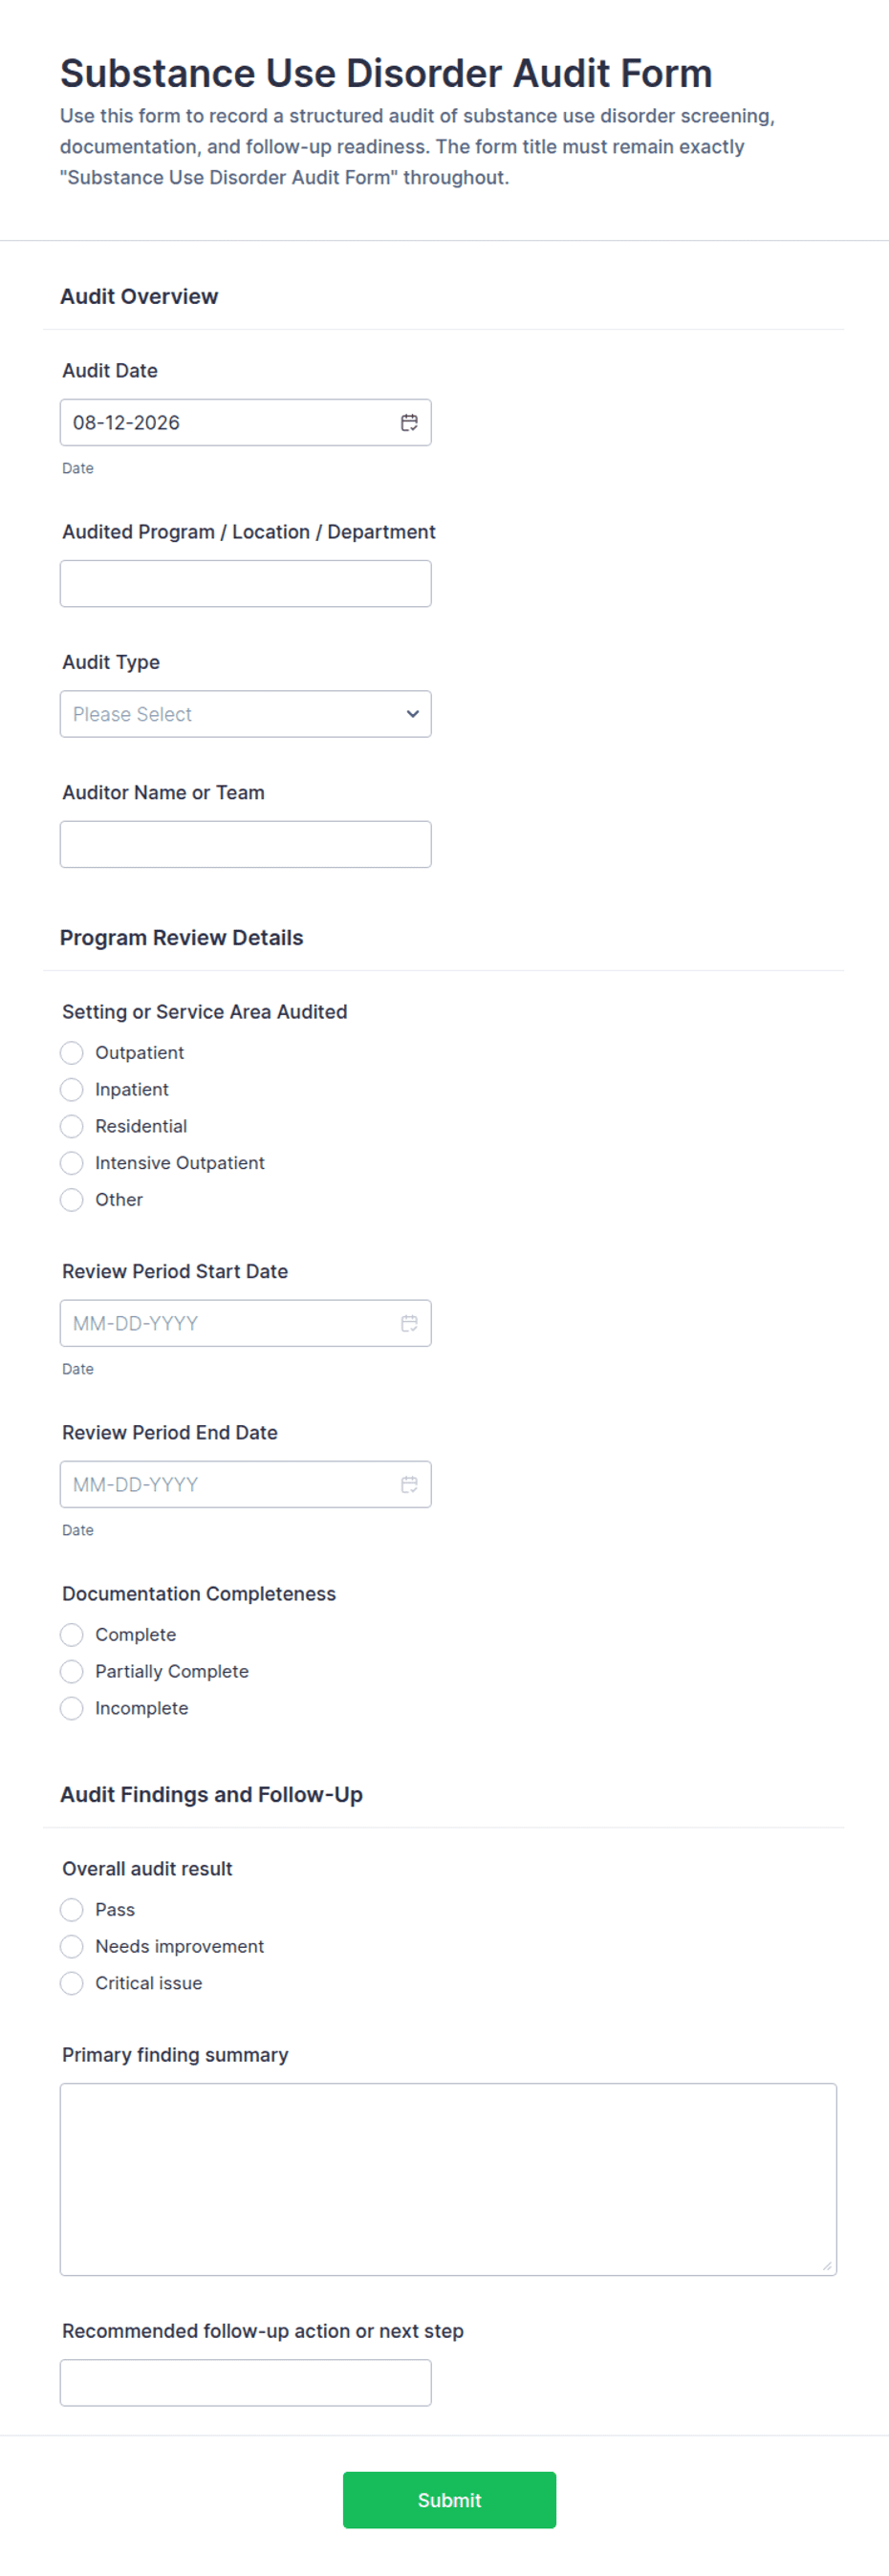Select Pass as overall audit result
Image resolution: width=889 pixels, height=2576 pixels.
[72, 1910]
